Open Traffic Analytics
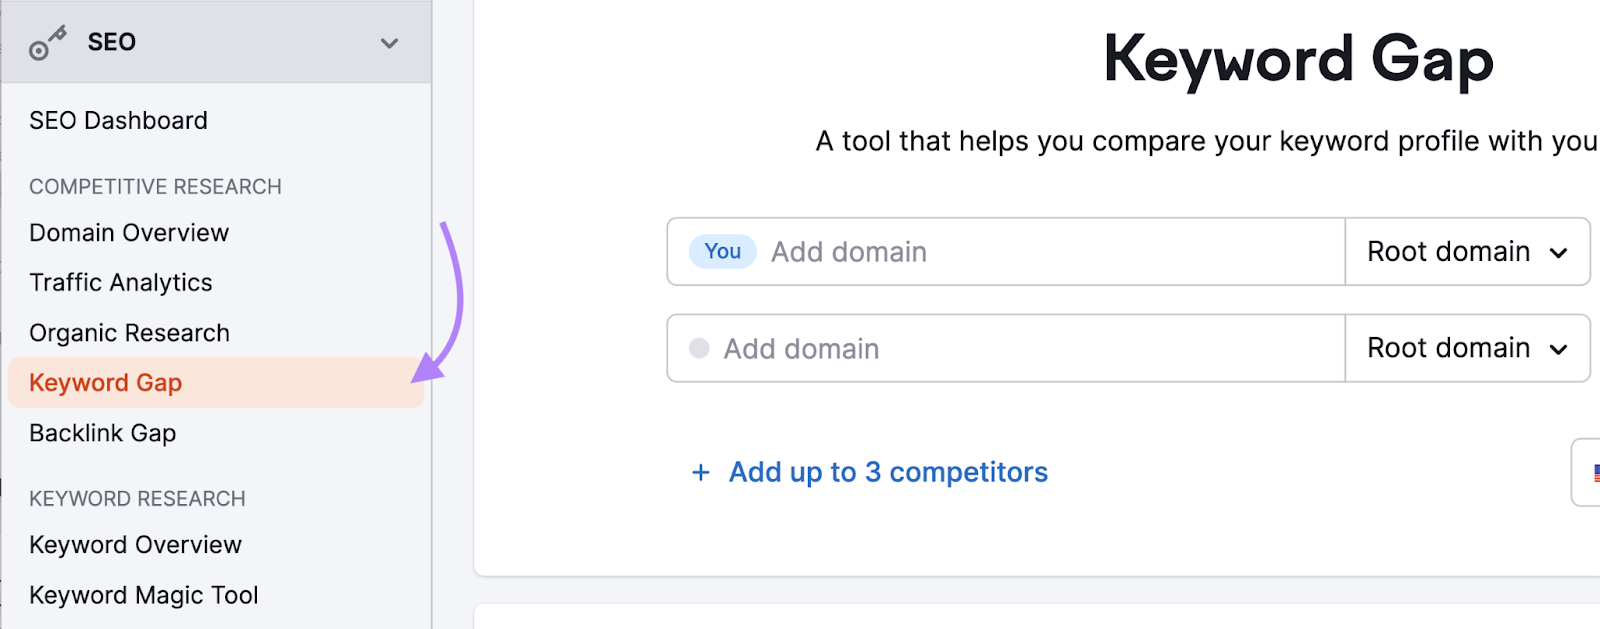 120,282
